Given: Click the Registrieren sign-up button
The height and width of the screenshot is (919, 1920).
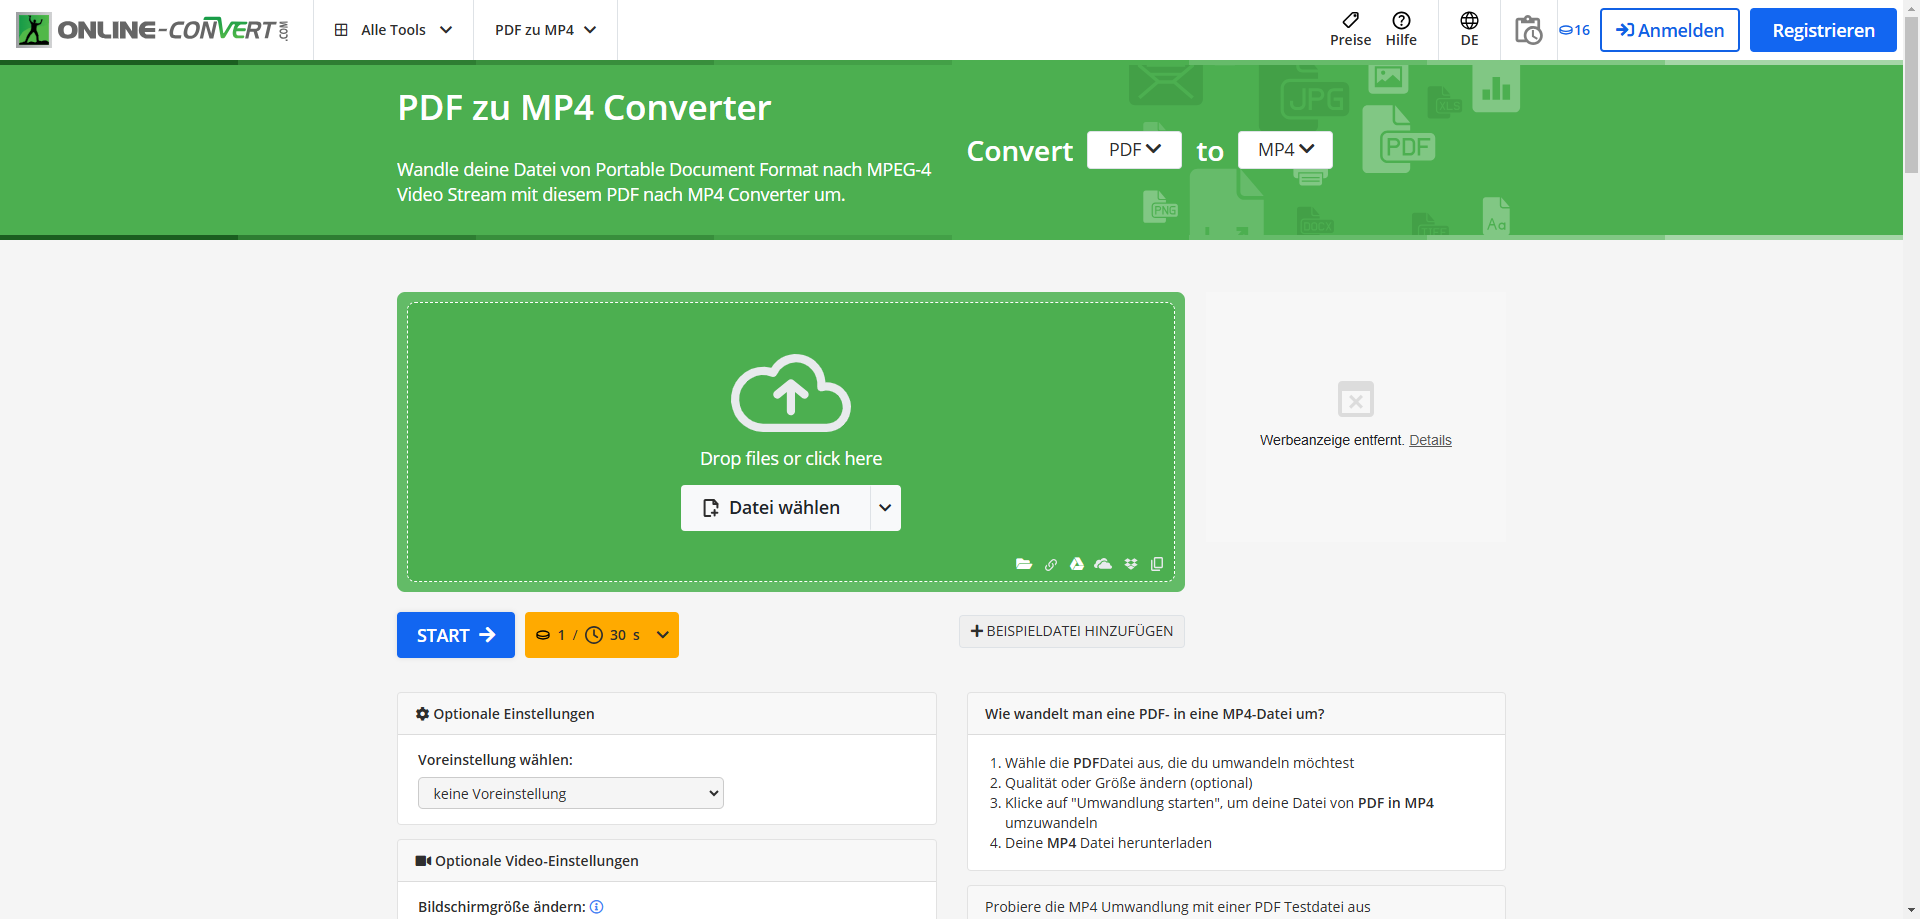Looking at the screenshot, I should pyautogui.click(x=1823, y=30).
